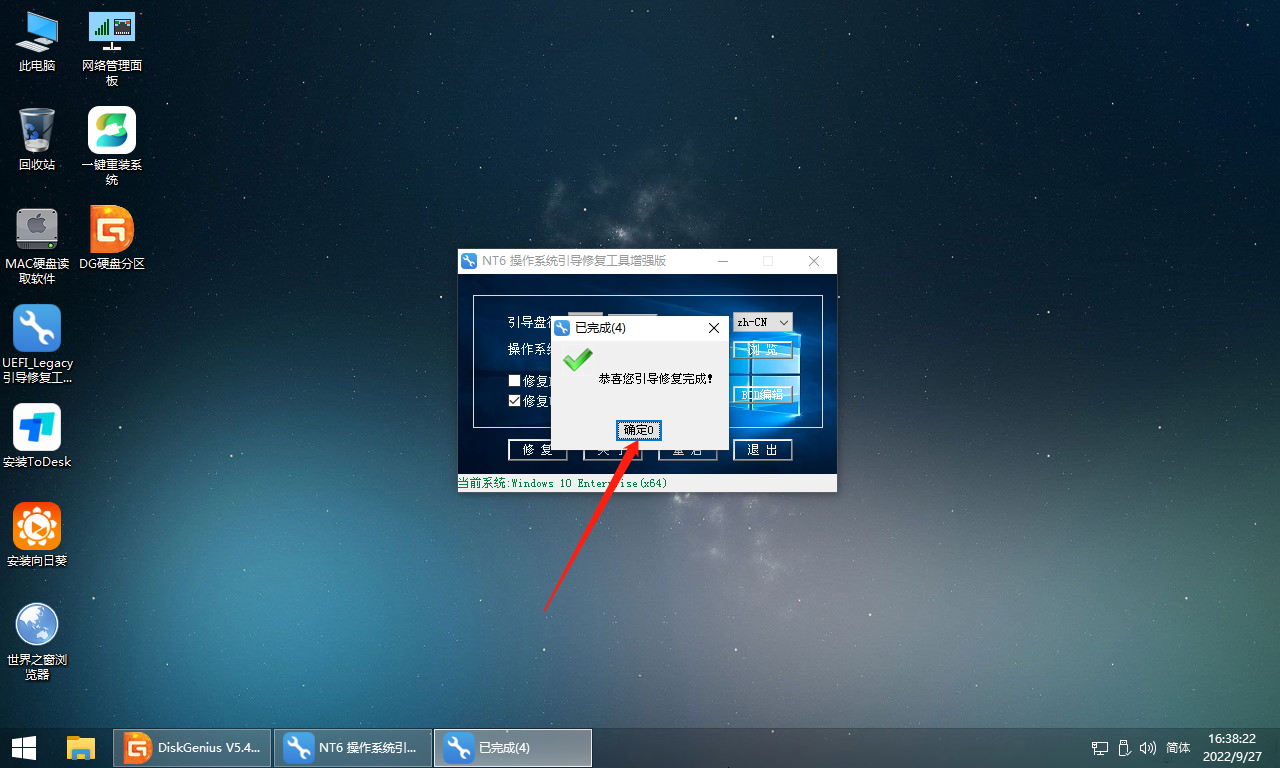Uncheck the ticked 修复 checkbox
This screenshot has height=768, width=1280.
tap(514, 401)
